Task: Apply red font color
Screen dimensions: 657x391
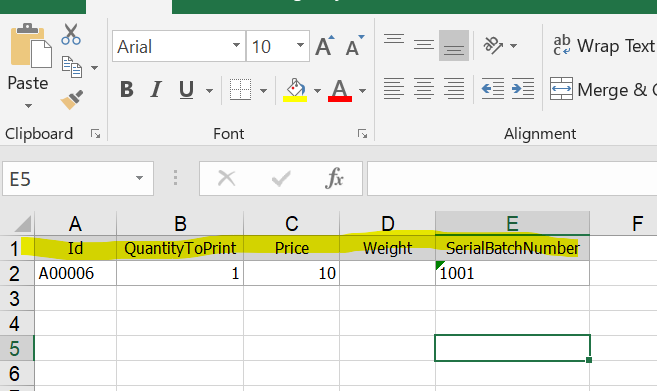Action: tap(340, 90)
